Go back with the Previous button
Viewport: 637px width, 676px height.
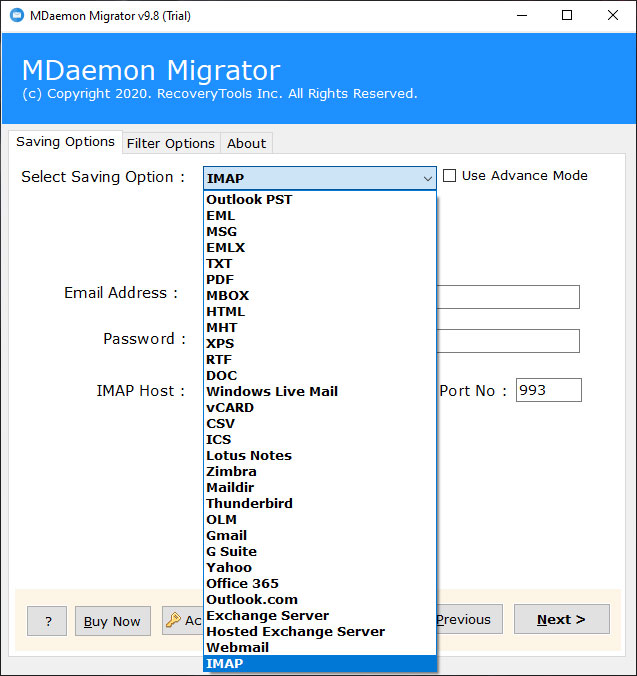[x=469, y=619]
